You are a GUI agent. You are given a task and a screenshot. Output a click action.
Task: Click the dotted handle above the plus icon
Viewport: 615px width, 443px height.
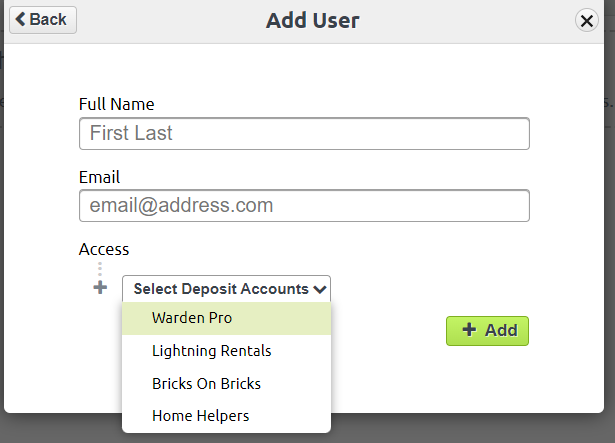[100, 269]
